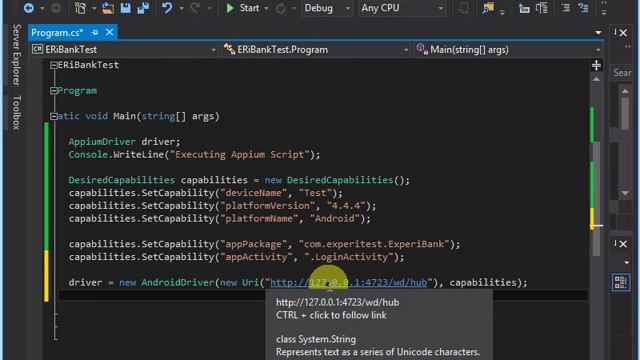640x360 pixels.
Task: Open the lower side panel dropdown arrow
Action: [x=627, y=262]
